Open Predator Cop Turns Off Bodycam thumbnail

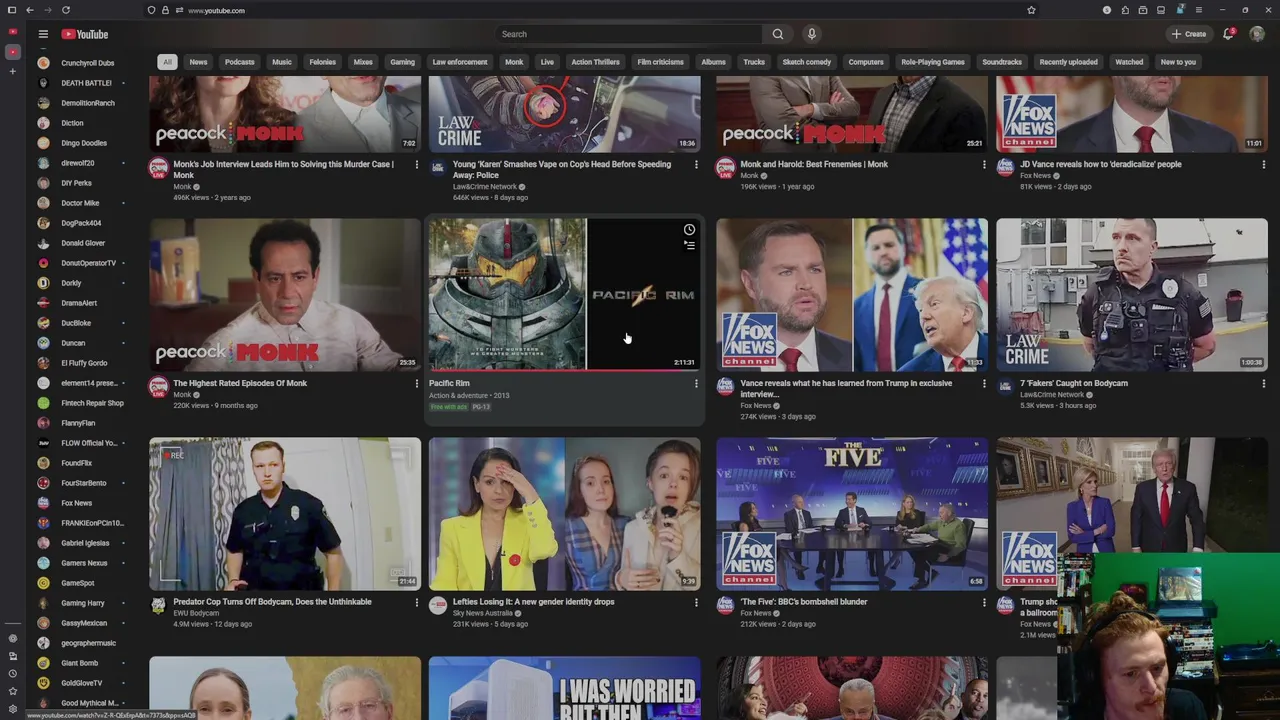point(285,514)
